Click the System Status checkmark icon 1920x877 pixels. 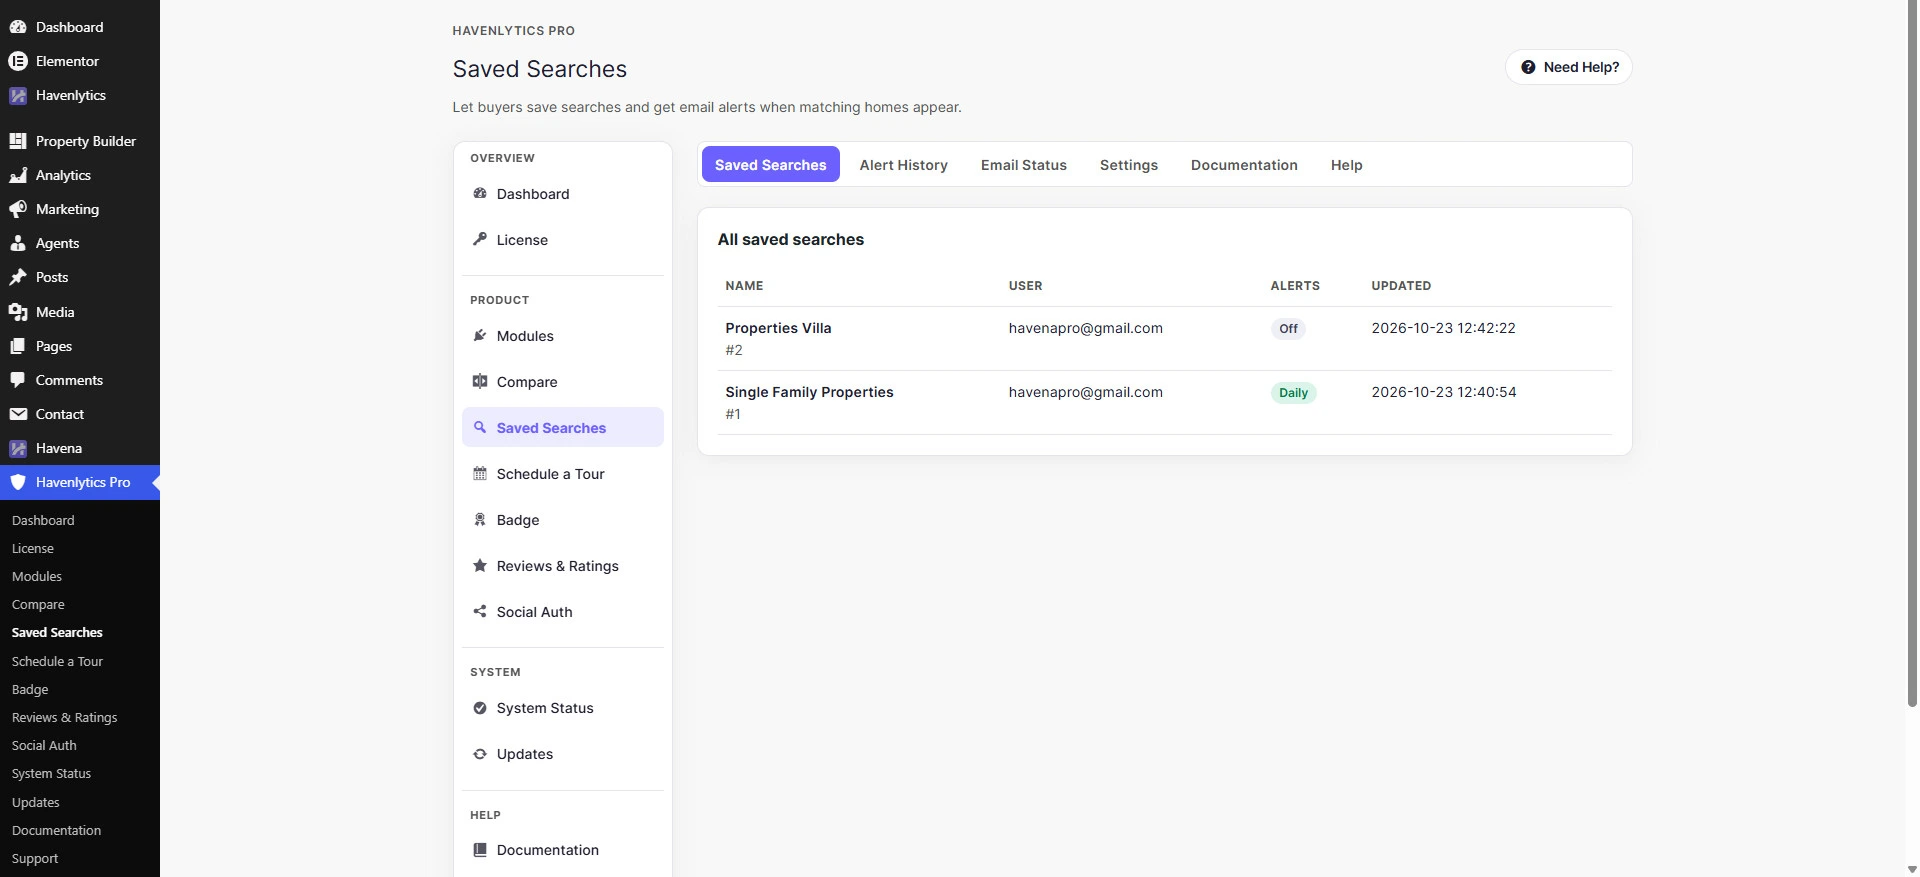tap(480, 707)
